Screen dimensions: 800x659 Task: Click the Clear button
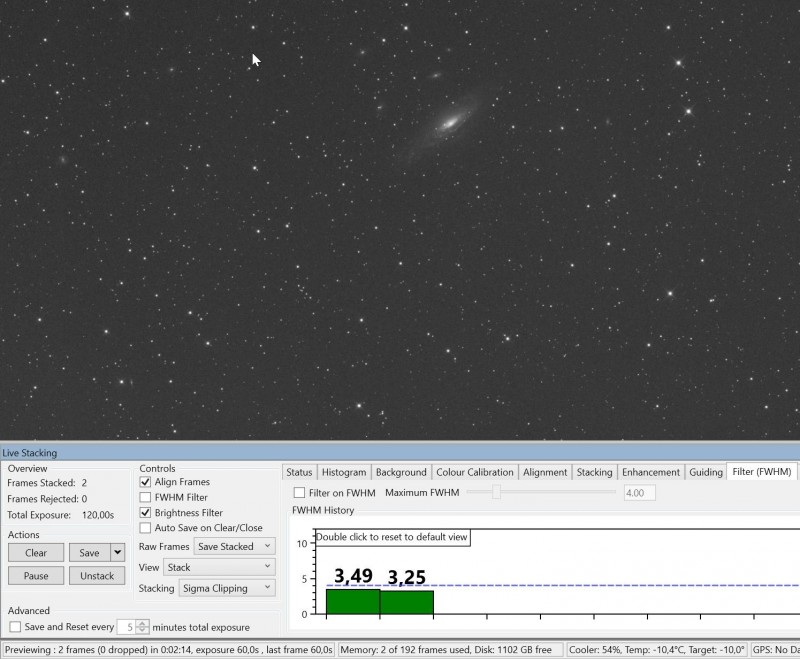(36, 552)
